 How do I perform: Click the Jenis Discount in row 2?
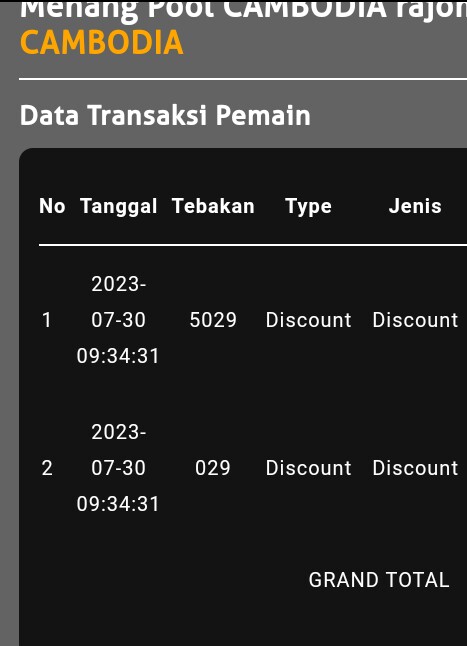pyautogui.click(x=415, y=468)
